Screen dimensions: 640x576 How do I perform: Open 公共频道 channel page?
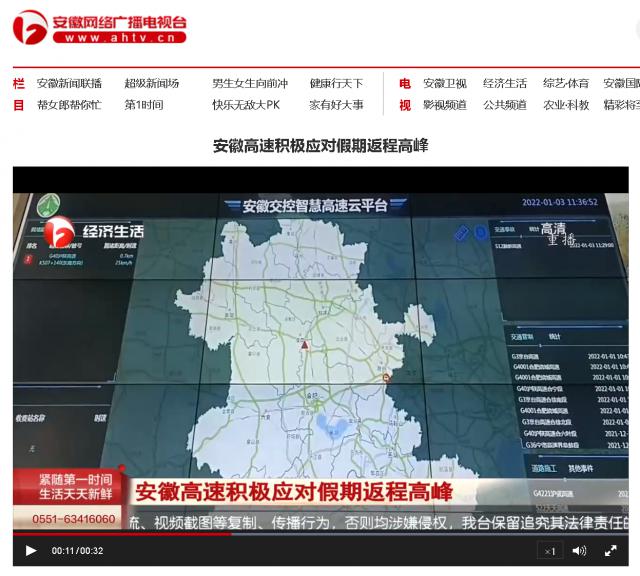505,105
